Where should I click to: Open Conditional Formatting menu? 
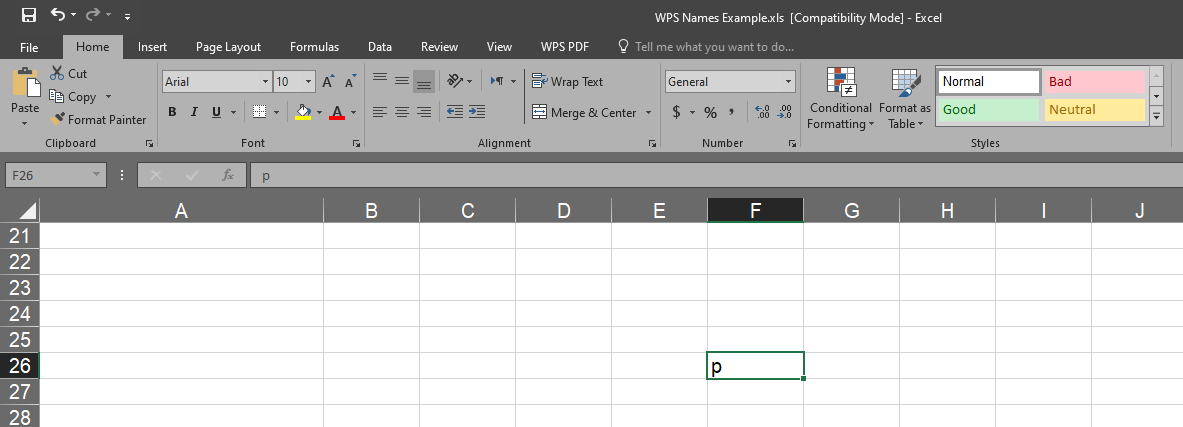pyautogui.click(x=840, y=100)
